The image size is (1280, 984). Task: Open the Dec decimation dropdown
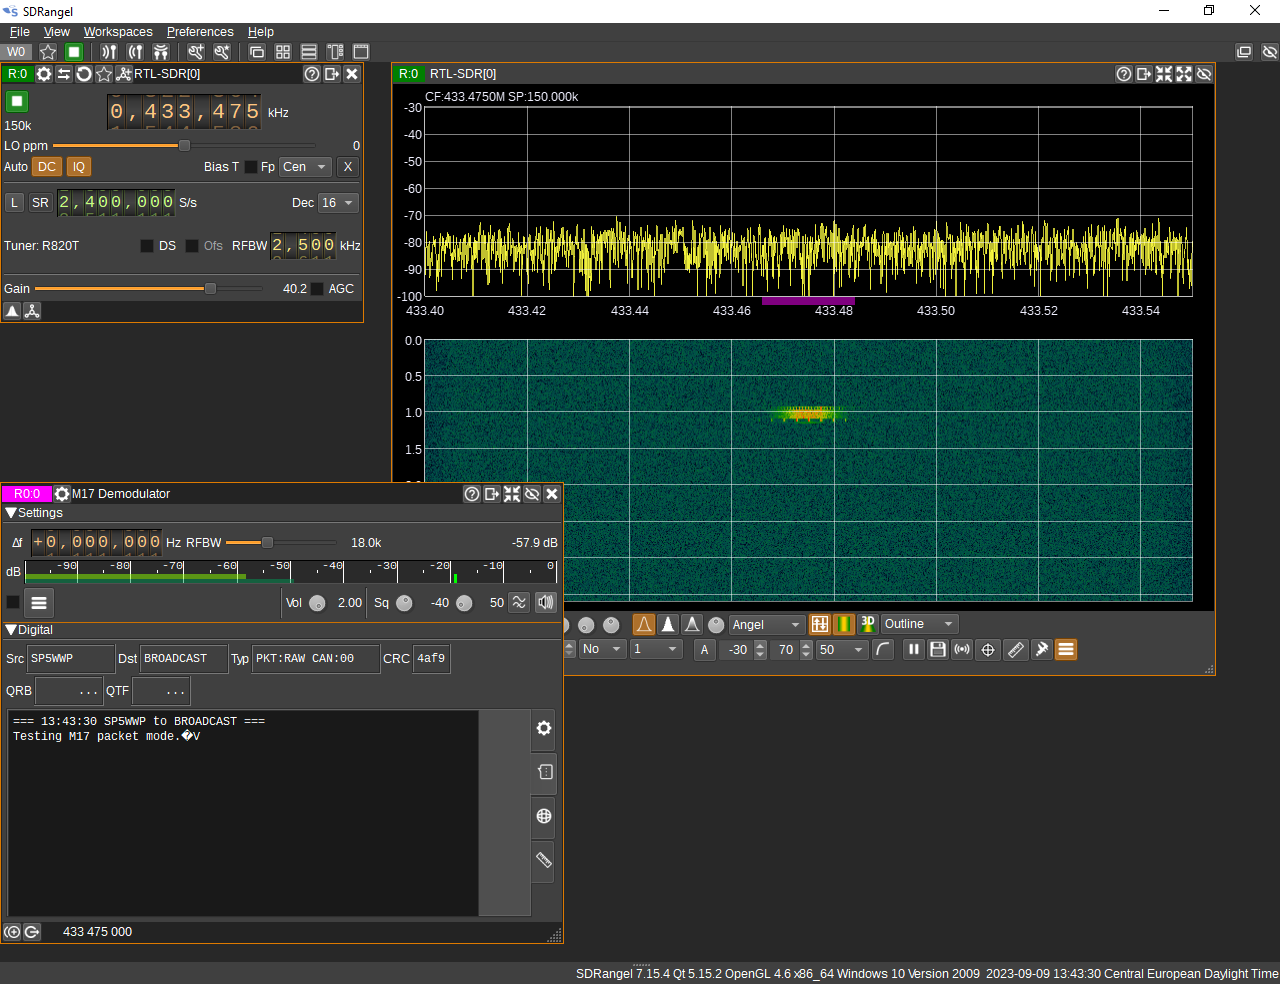(x=338, y=203)
